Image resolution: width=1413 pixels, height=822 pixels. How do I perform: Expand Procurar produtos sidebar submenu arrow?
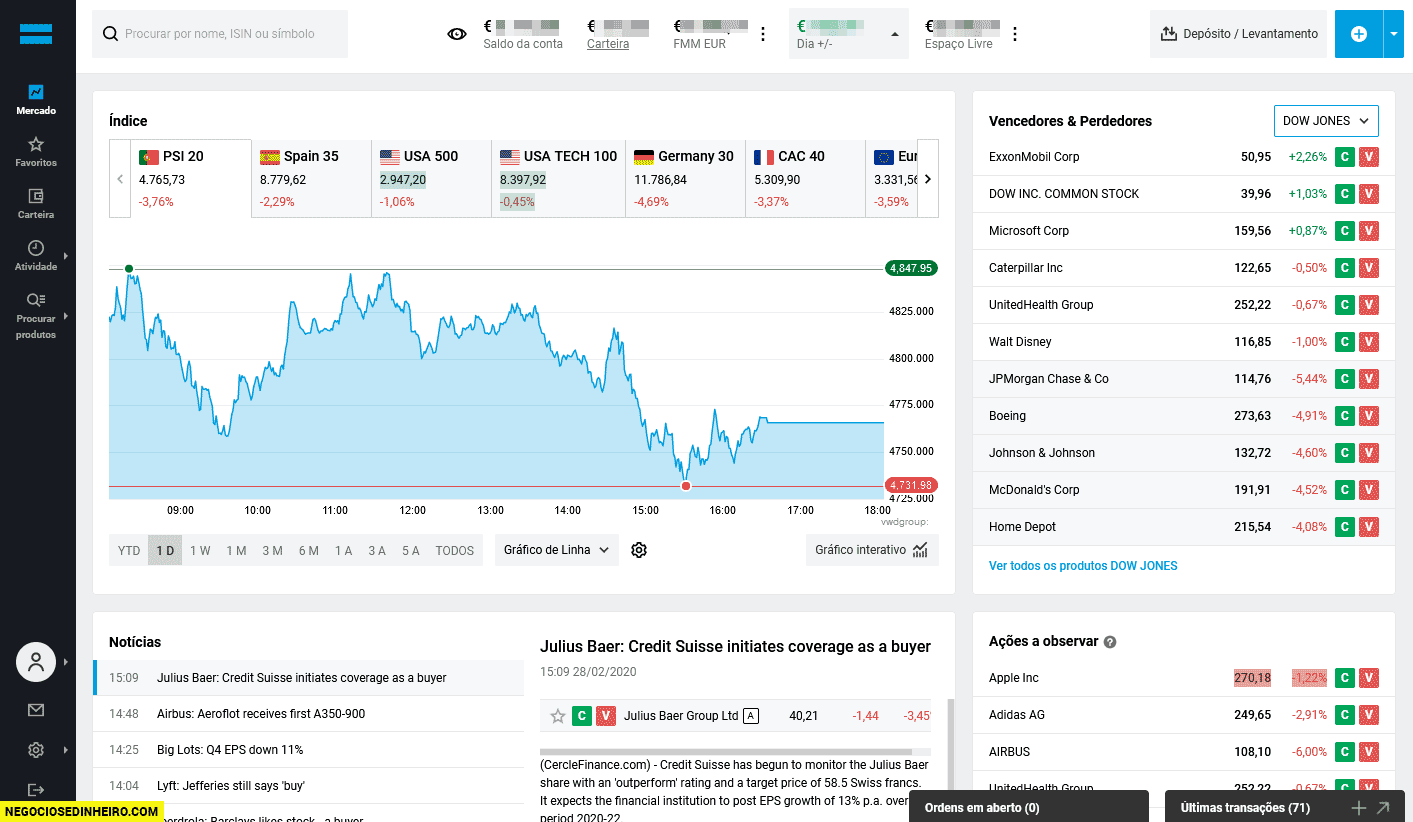point(66,316)
